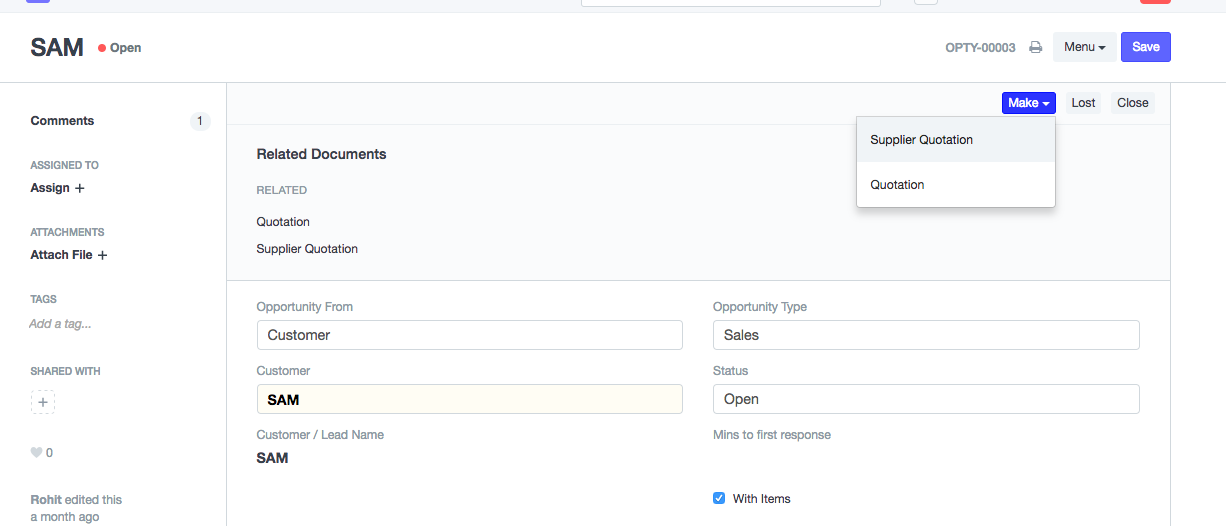Open related Quotation document link
Image resolution: width=1226 pixels, height=526 pixels.
pyautogui.click(x=283, y=222)
